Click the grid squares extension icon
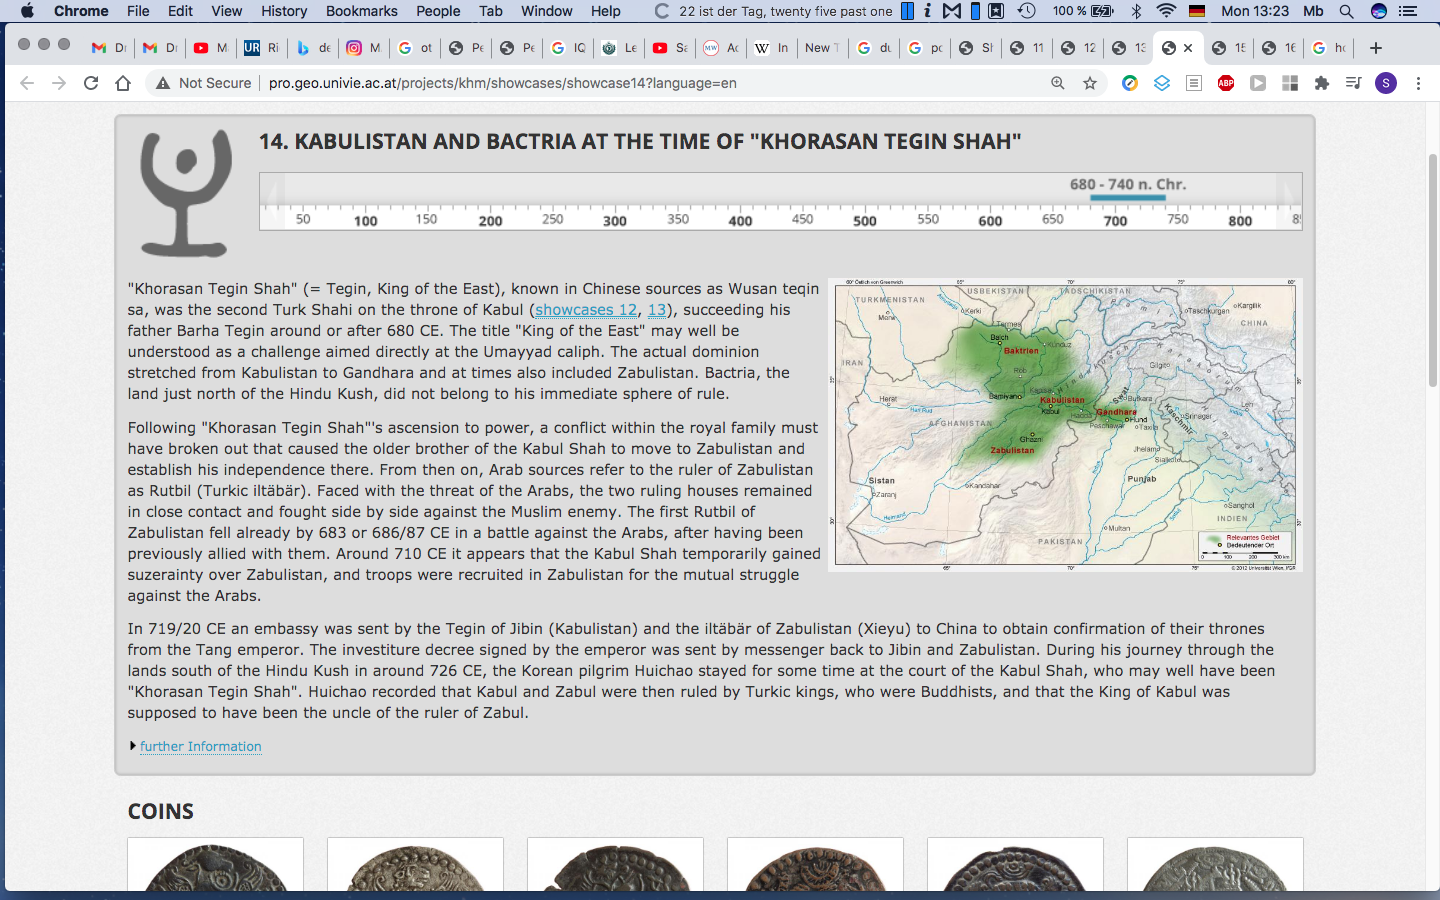1440x900 pixels. pyautogui.click(x=1290, y=83)
